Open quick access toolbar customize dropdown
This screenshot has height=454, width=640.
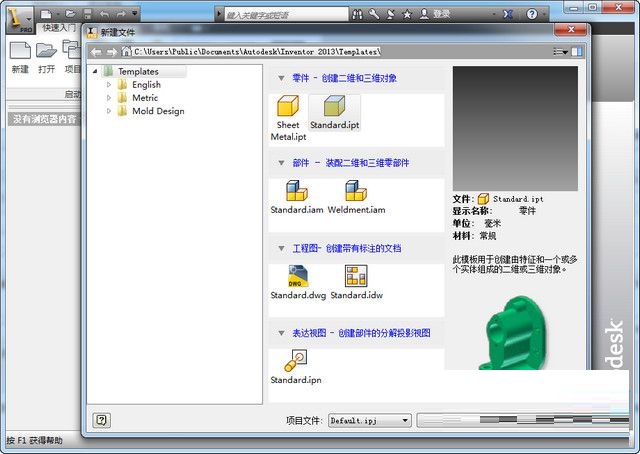[x=135, y=14]
